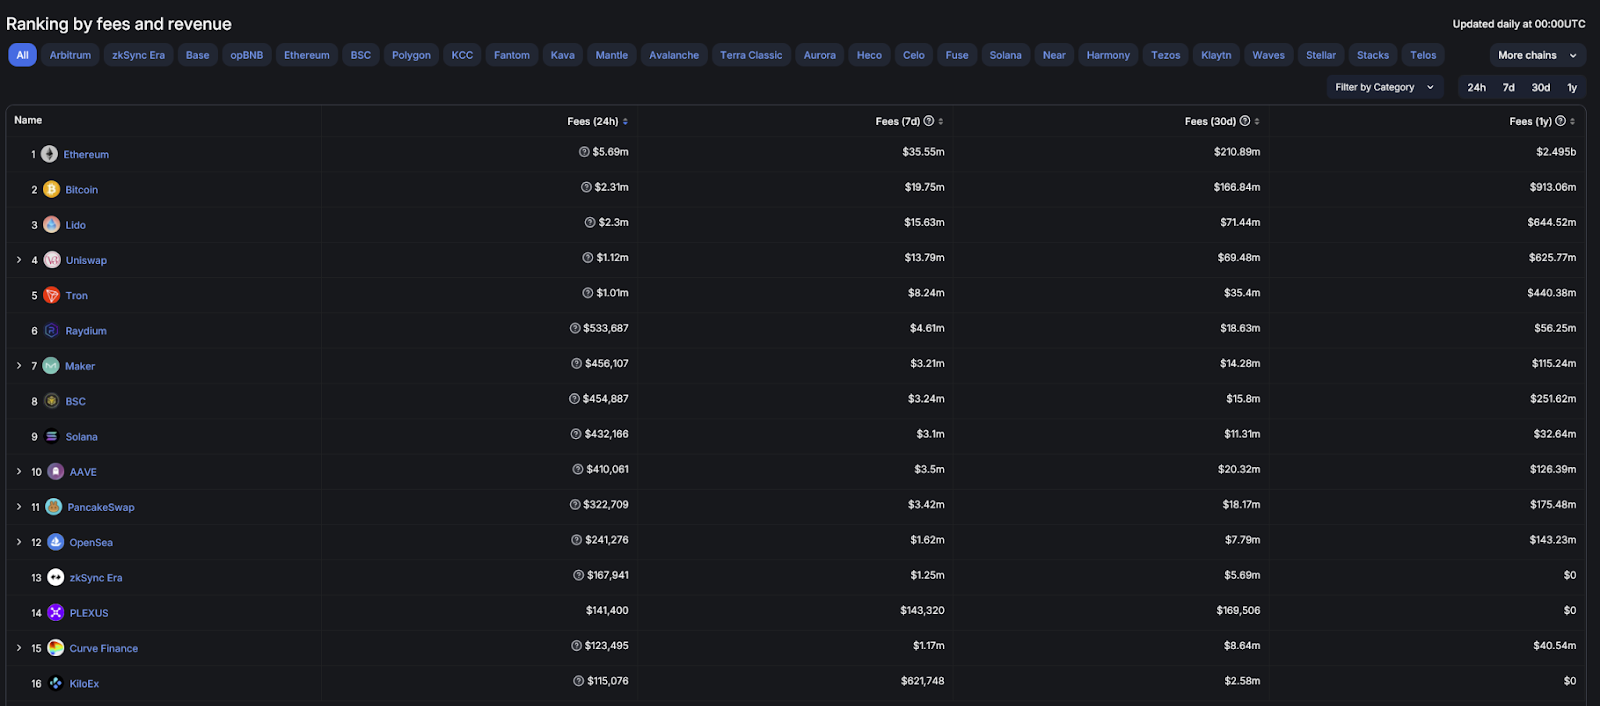Click the Lido logo icon
The width and height of the screenshot is (1600, 706).
tap(51, 225)
